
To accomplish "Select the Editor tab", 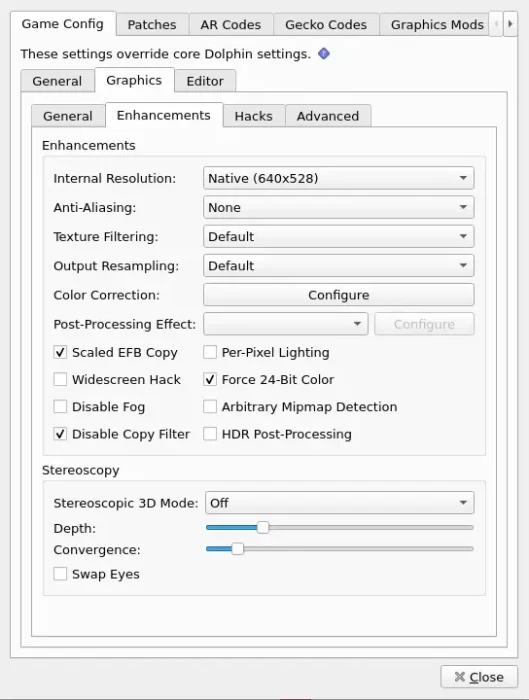I will (x=205, y=81).
